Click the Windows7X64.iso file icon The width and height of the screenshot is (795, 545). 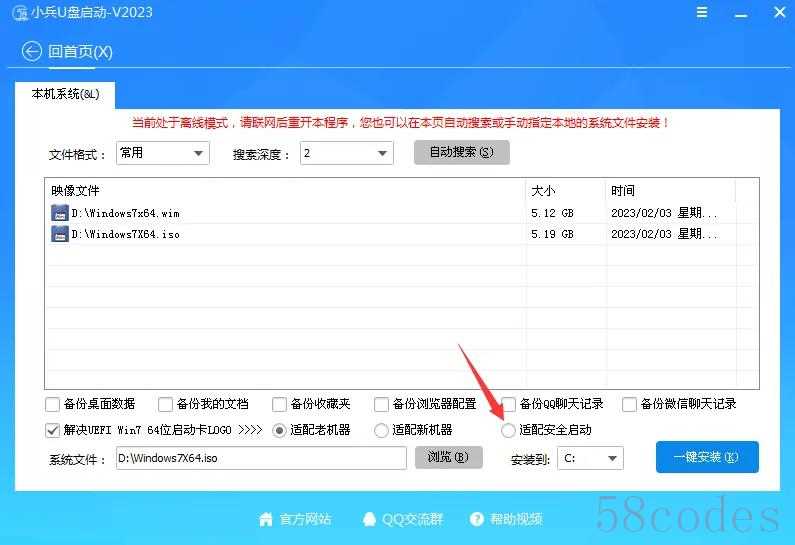(x=60, y=234)
